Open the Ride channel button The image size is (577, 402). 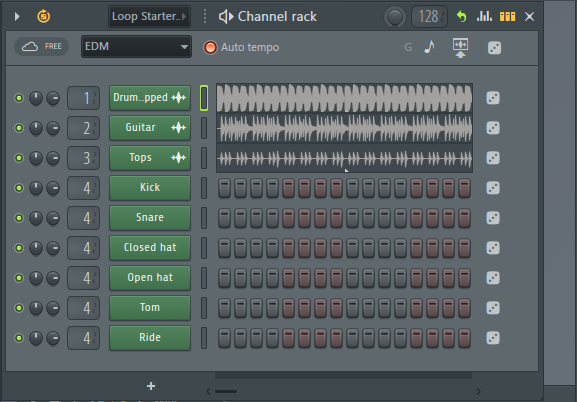[150, 338]
